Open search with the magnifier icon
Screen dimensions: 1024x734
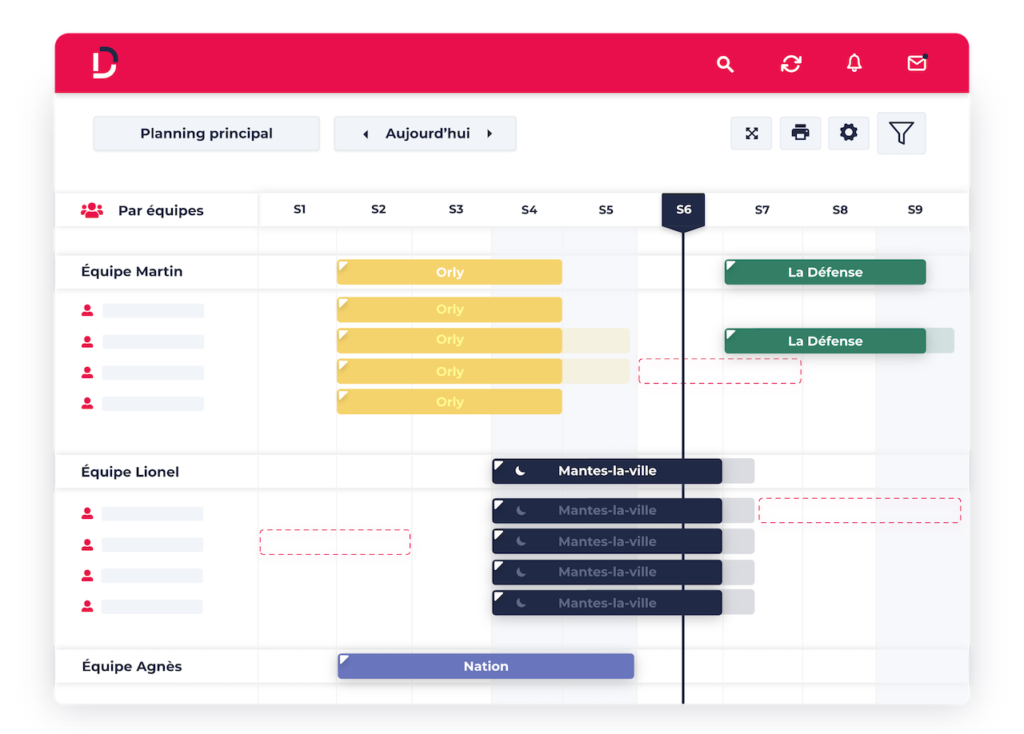click(x=724, y=64)
